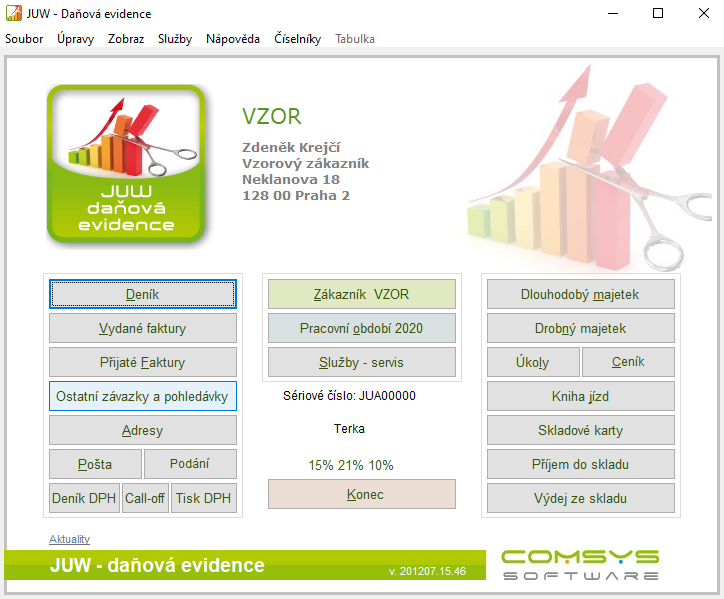Click the version v. 201207.15.46 text
724x599 pixels.
coord(427,571)
